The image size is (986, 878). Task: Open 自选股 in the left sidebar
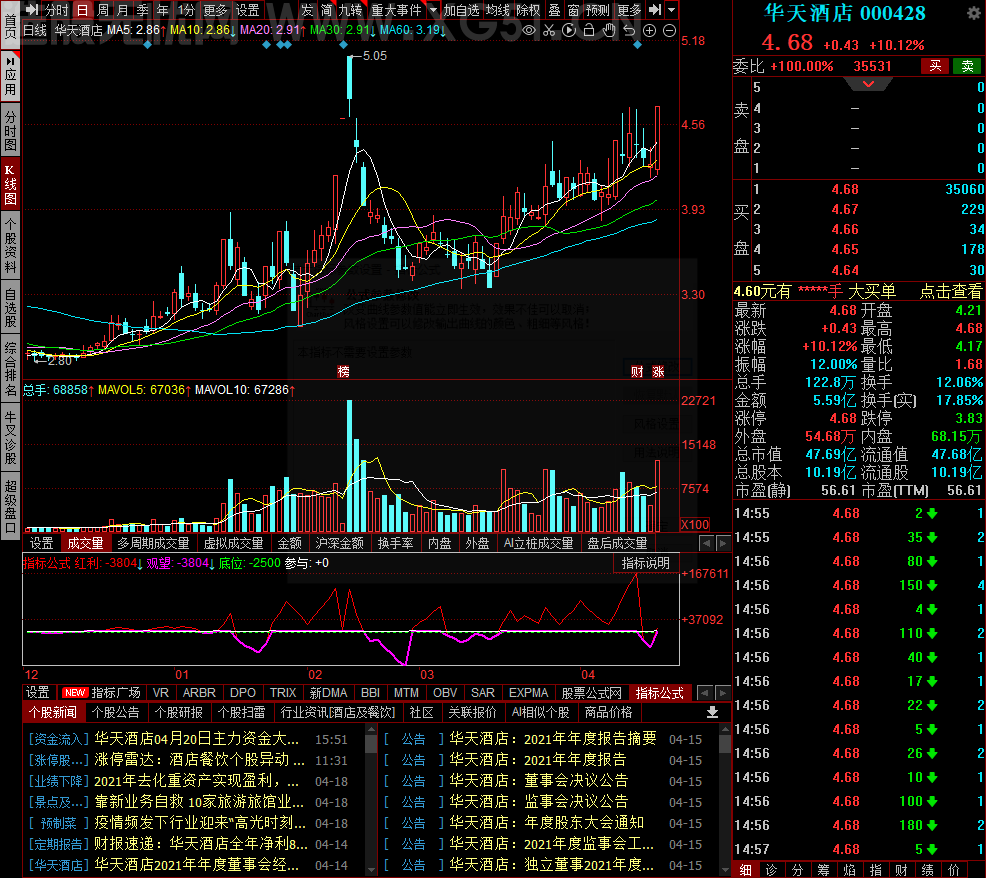click(x=10, y=308)
